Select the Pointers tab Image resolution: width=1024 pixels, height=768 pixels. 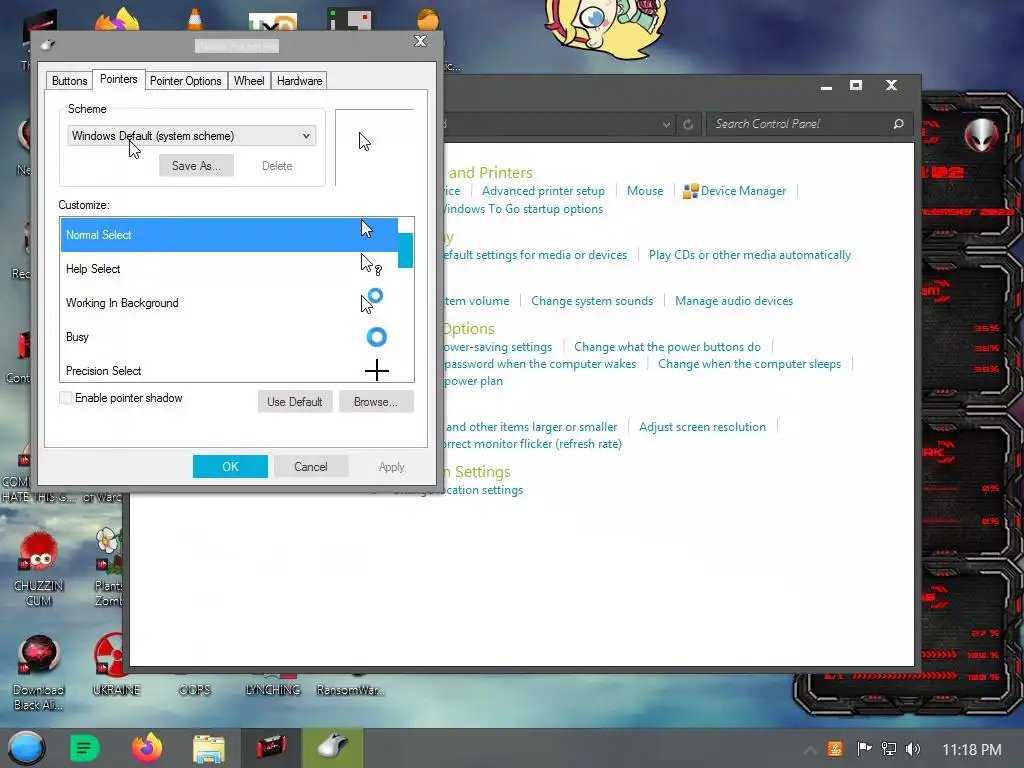[x=118, y=79]
